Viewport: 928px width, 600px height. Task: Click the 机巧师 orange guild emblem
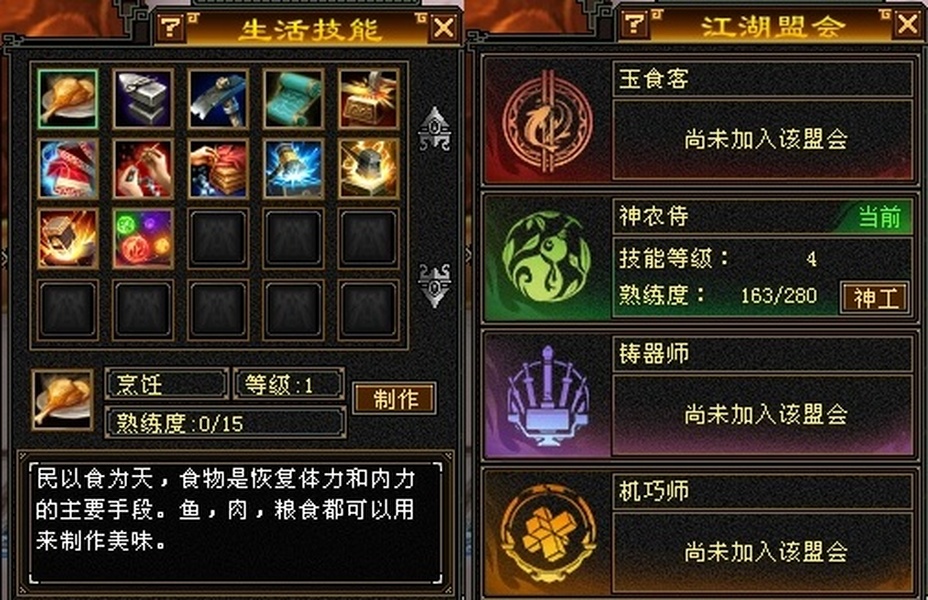point(547,533)
